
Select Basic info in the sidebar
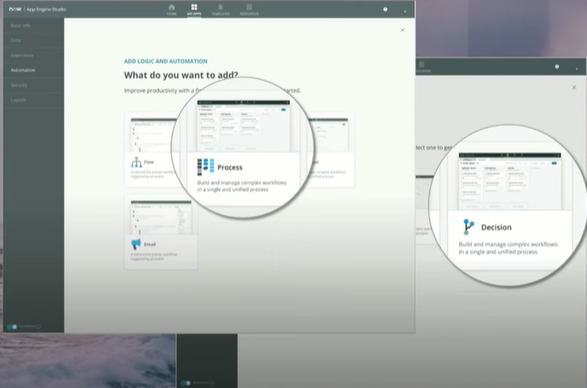pos(20,25)
